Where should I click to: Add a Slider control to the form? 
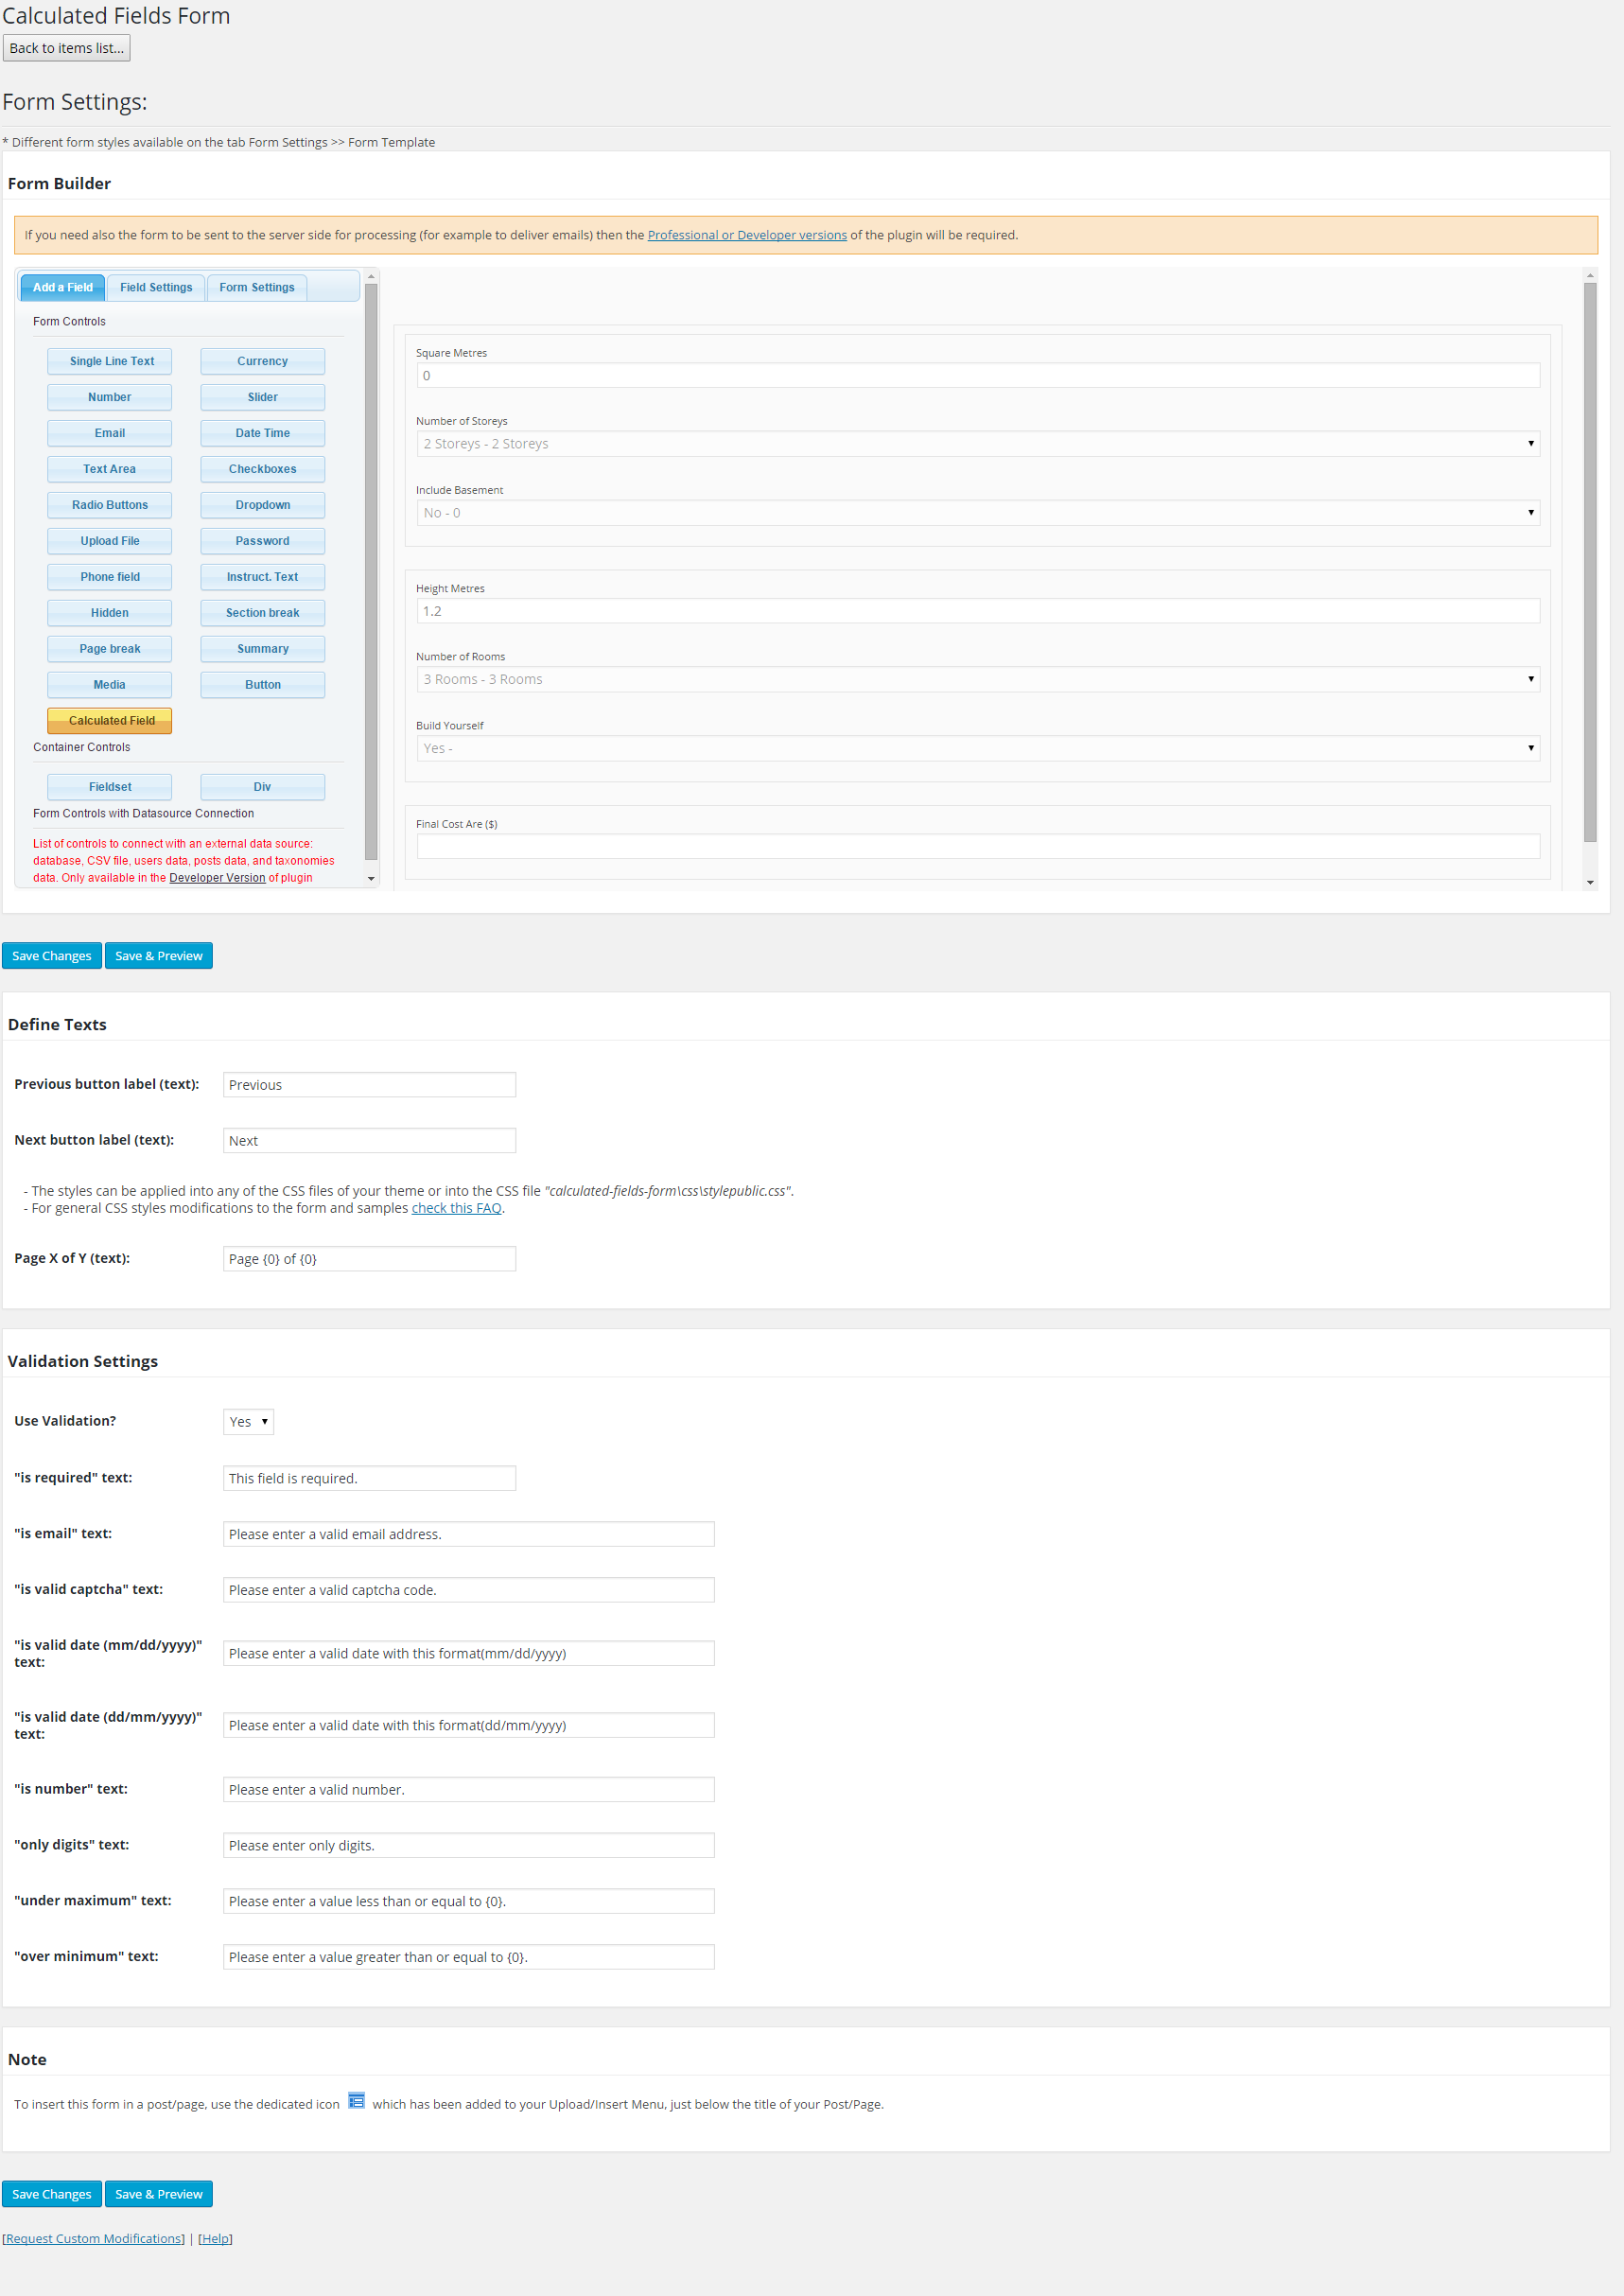(262, 397)
